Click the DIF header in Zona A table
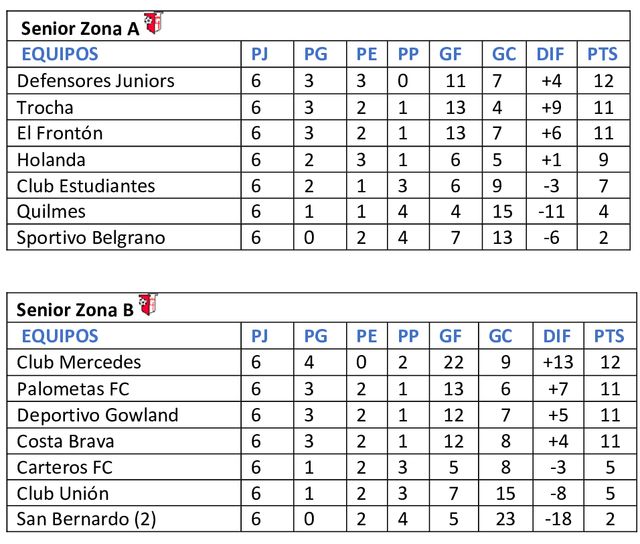Image resolution: width=640 pixels, height=544 pixels. [x=550, y=54]
